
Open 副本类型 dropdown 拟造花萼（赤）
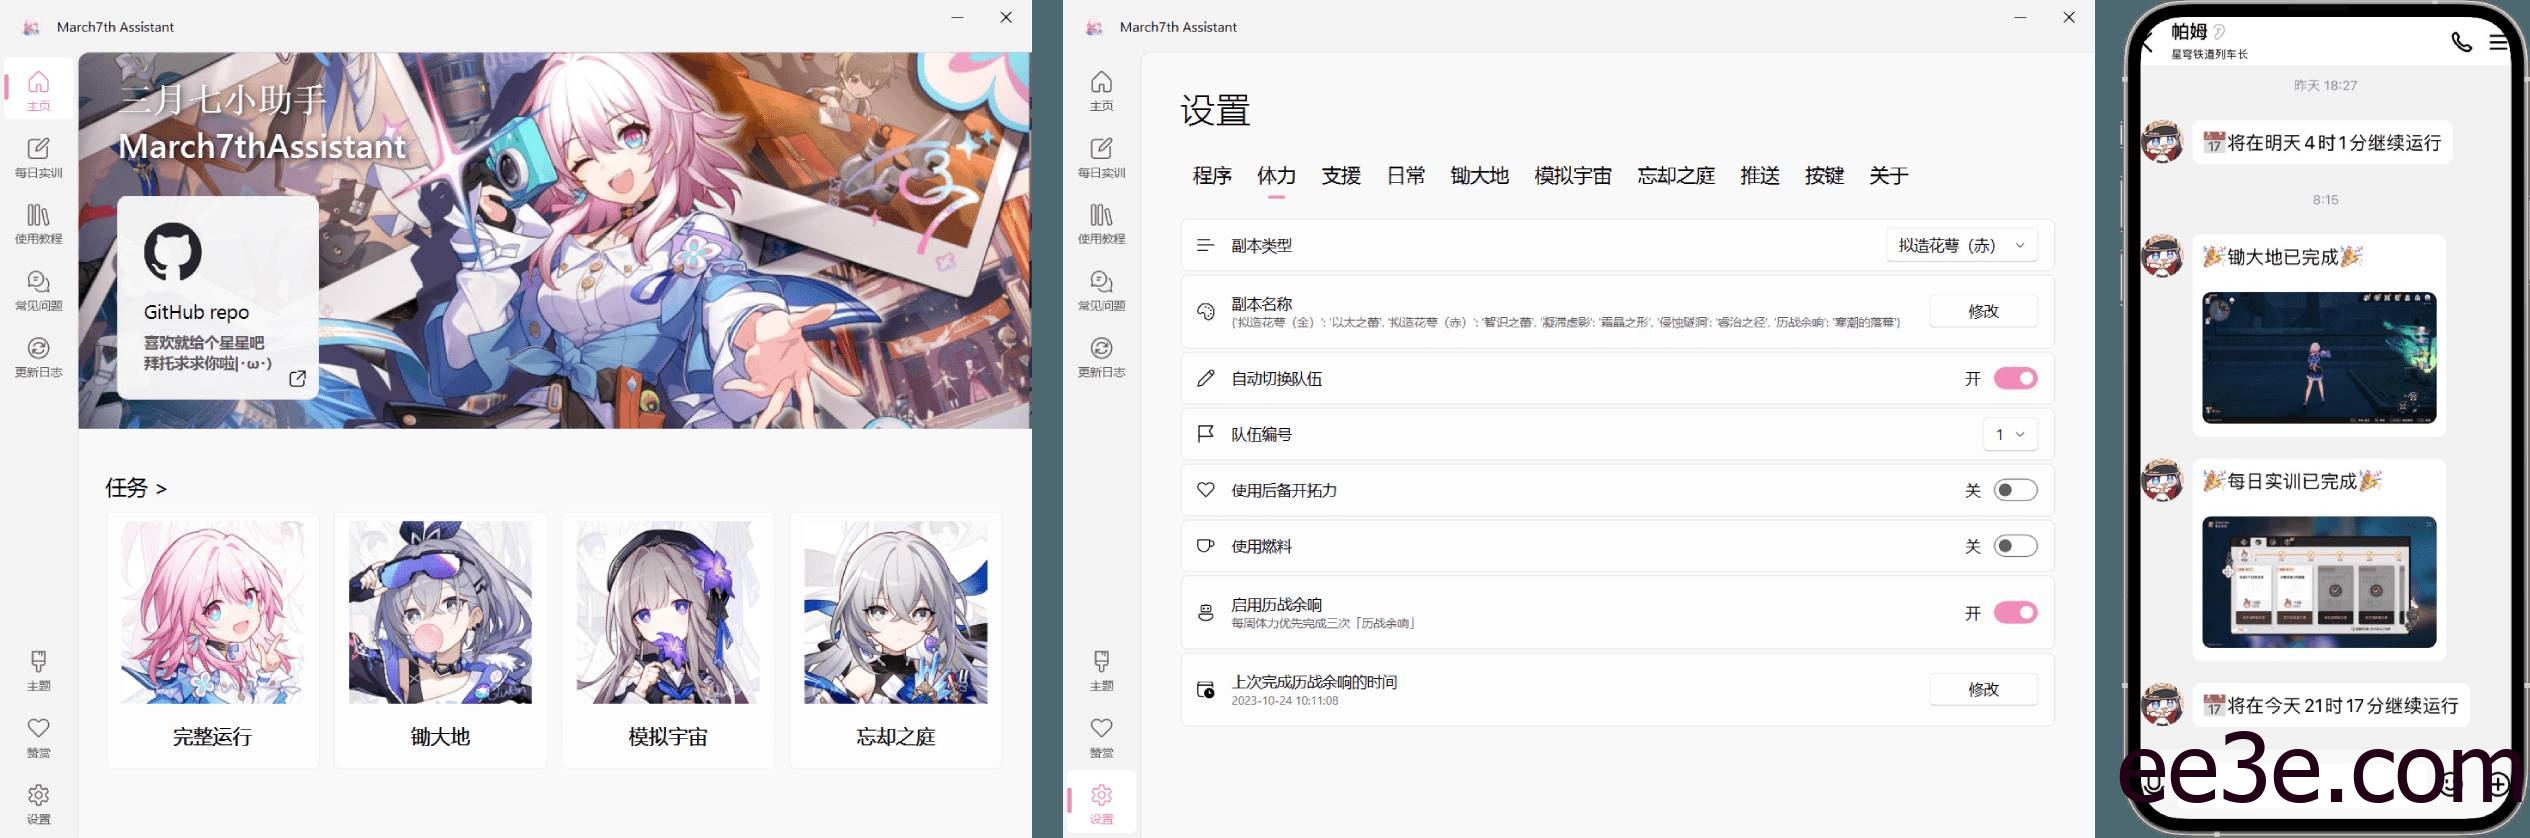(1962, 245)
